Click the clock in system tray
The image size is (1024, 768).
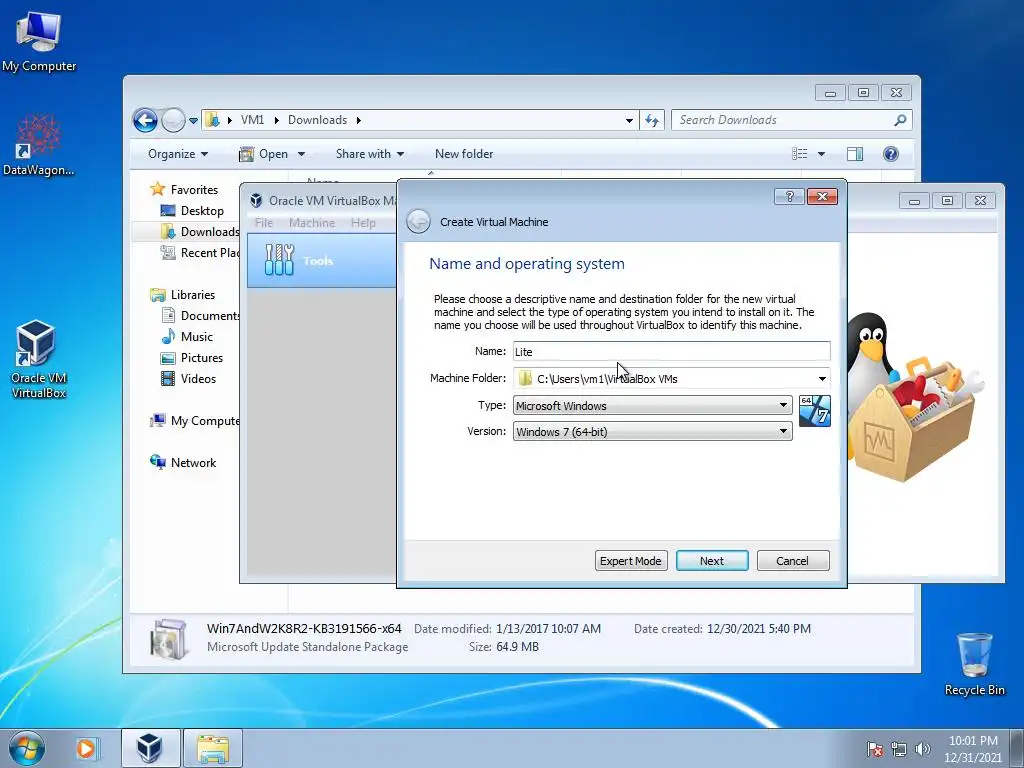[x=973, y=749]
